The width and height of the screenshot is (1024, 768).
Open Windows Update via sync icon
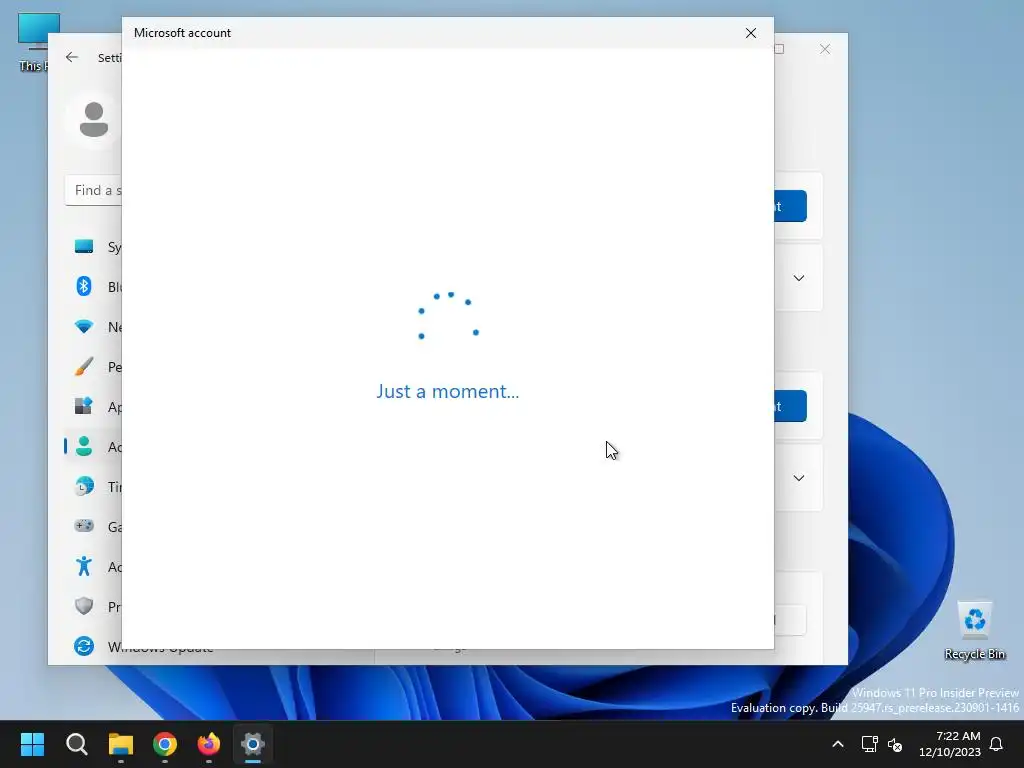(84, 646)
